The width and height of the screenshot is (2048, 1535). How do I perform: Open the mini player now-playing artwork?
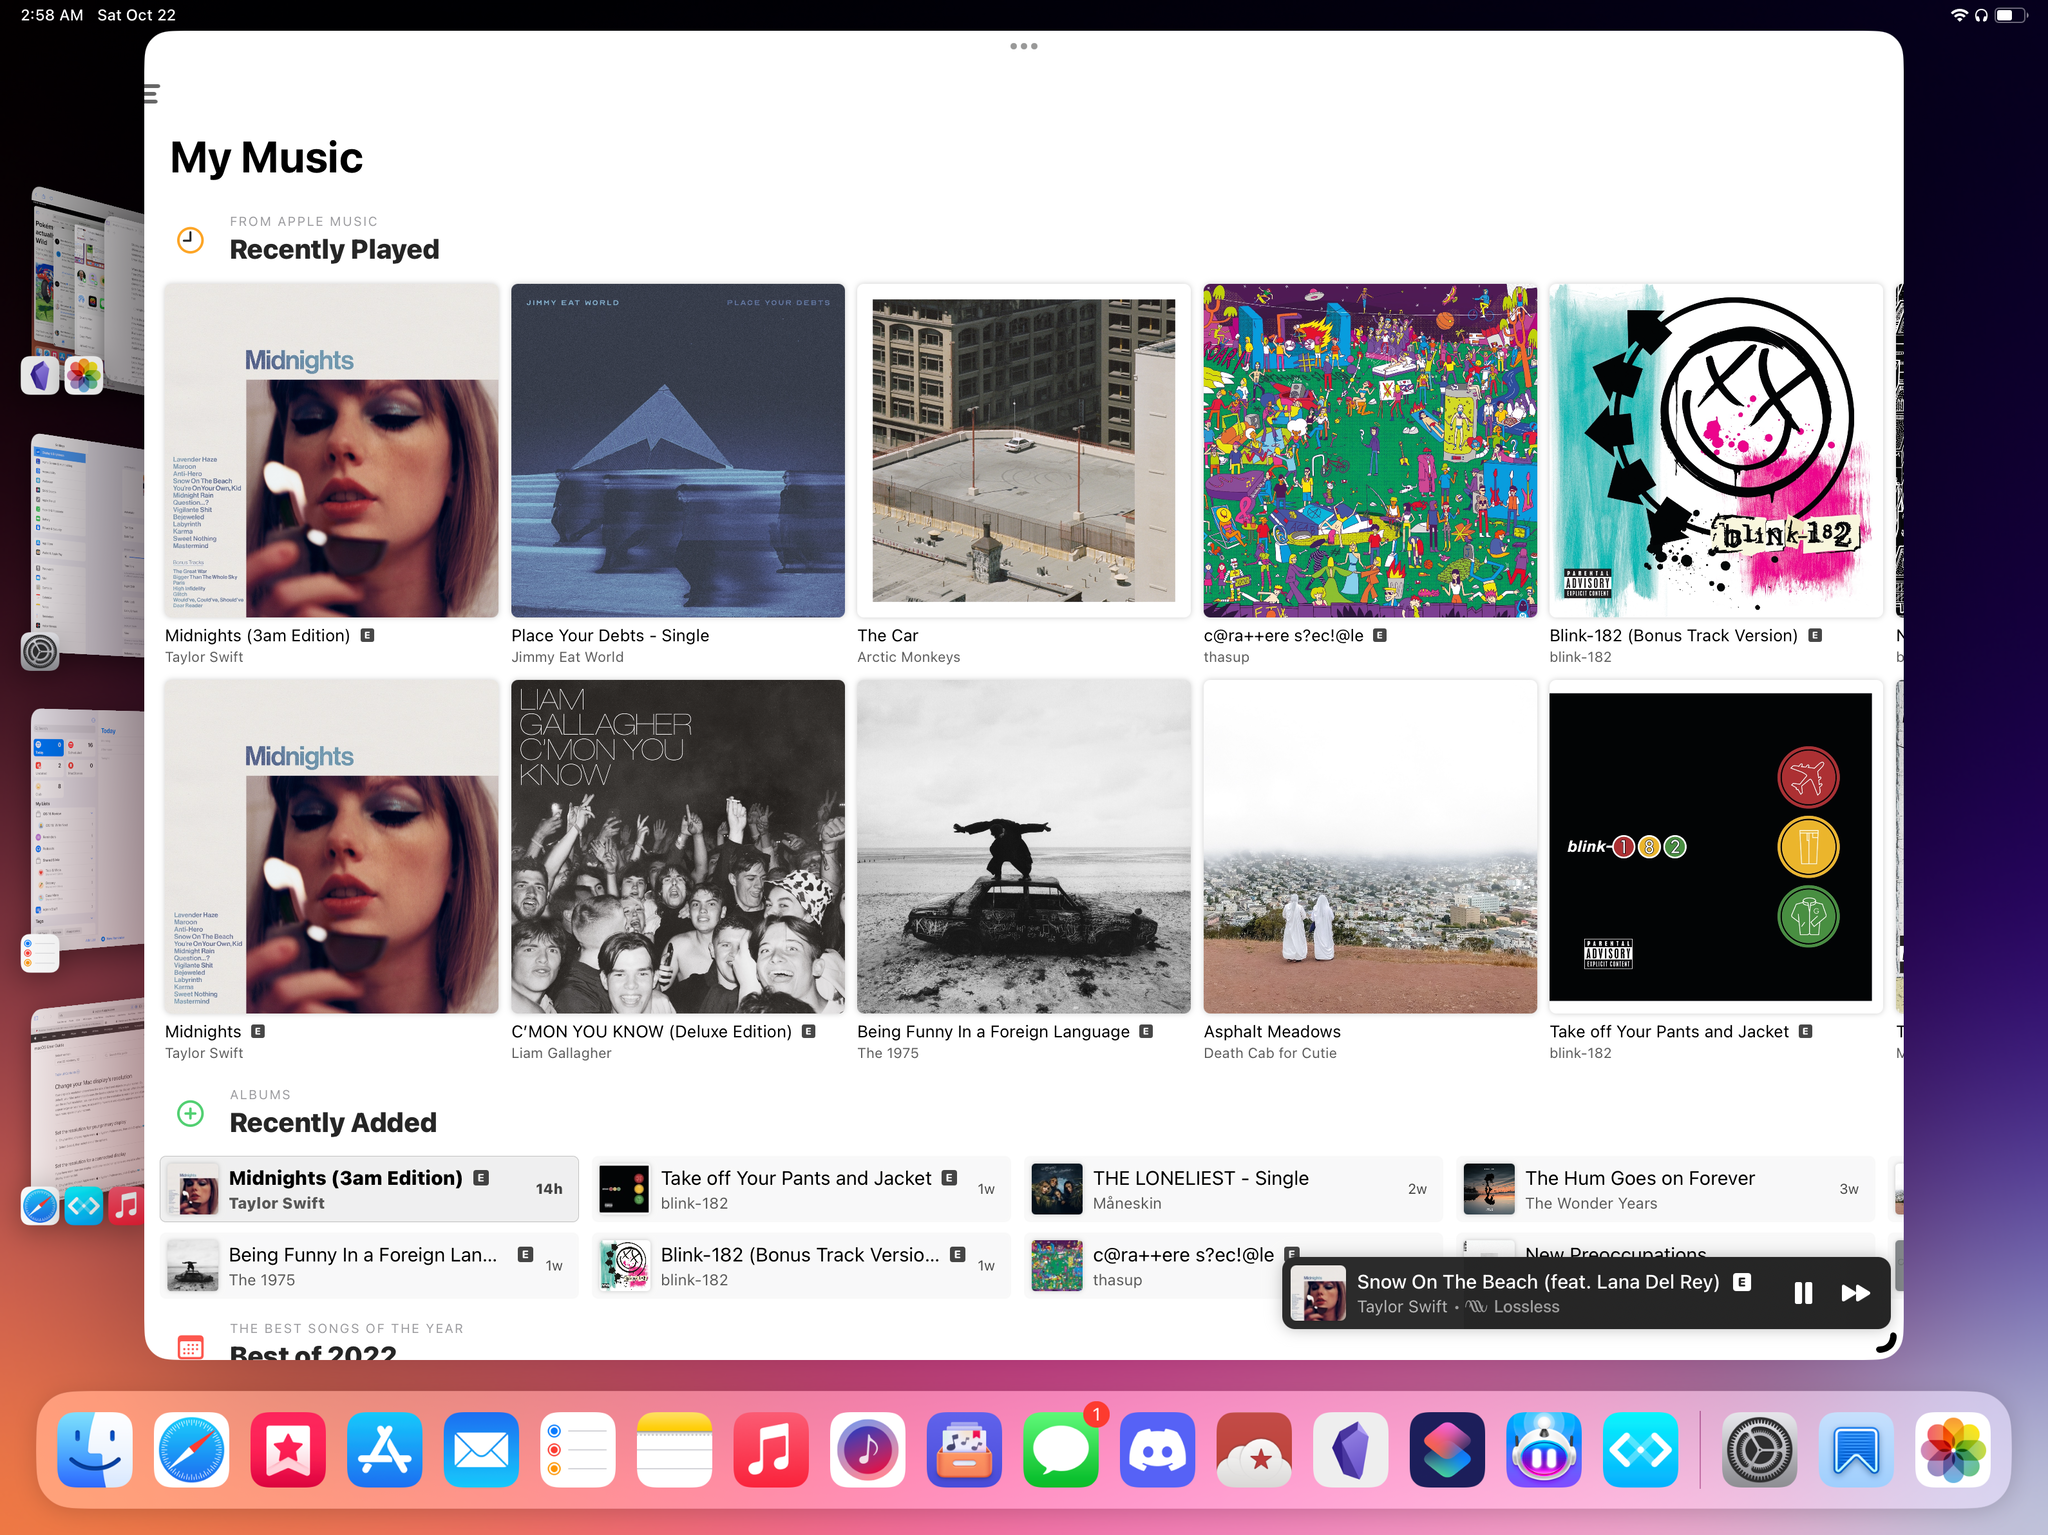1318,1293
